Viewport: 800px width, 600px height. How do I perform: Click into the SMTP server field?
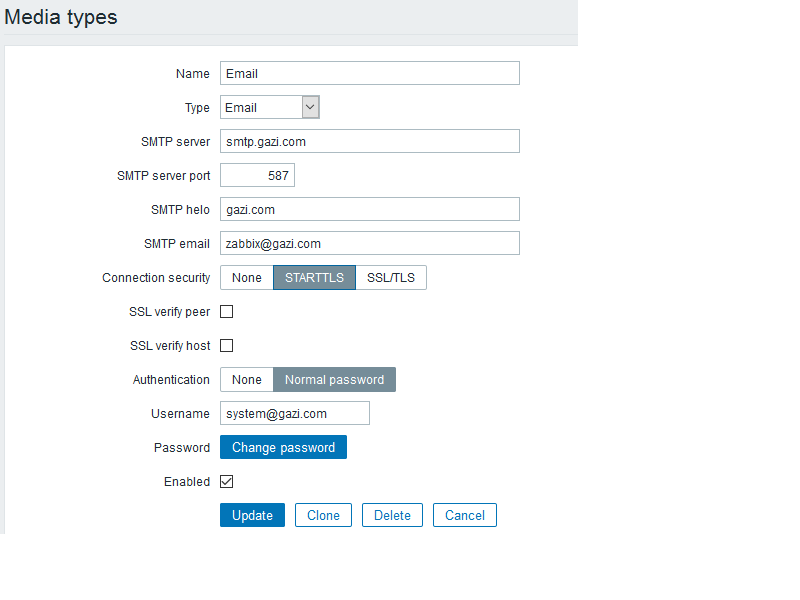coord(369,141)
